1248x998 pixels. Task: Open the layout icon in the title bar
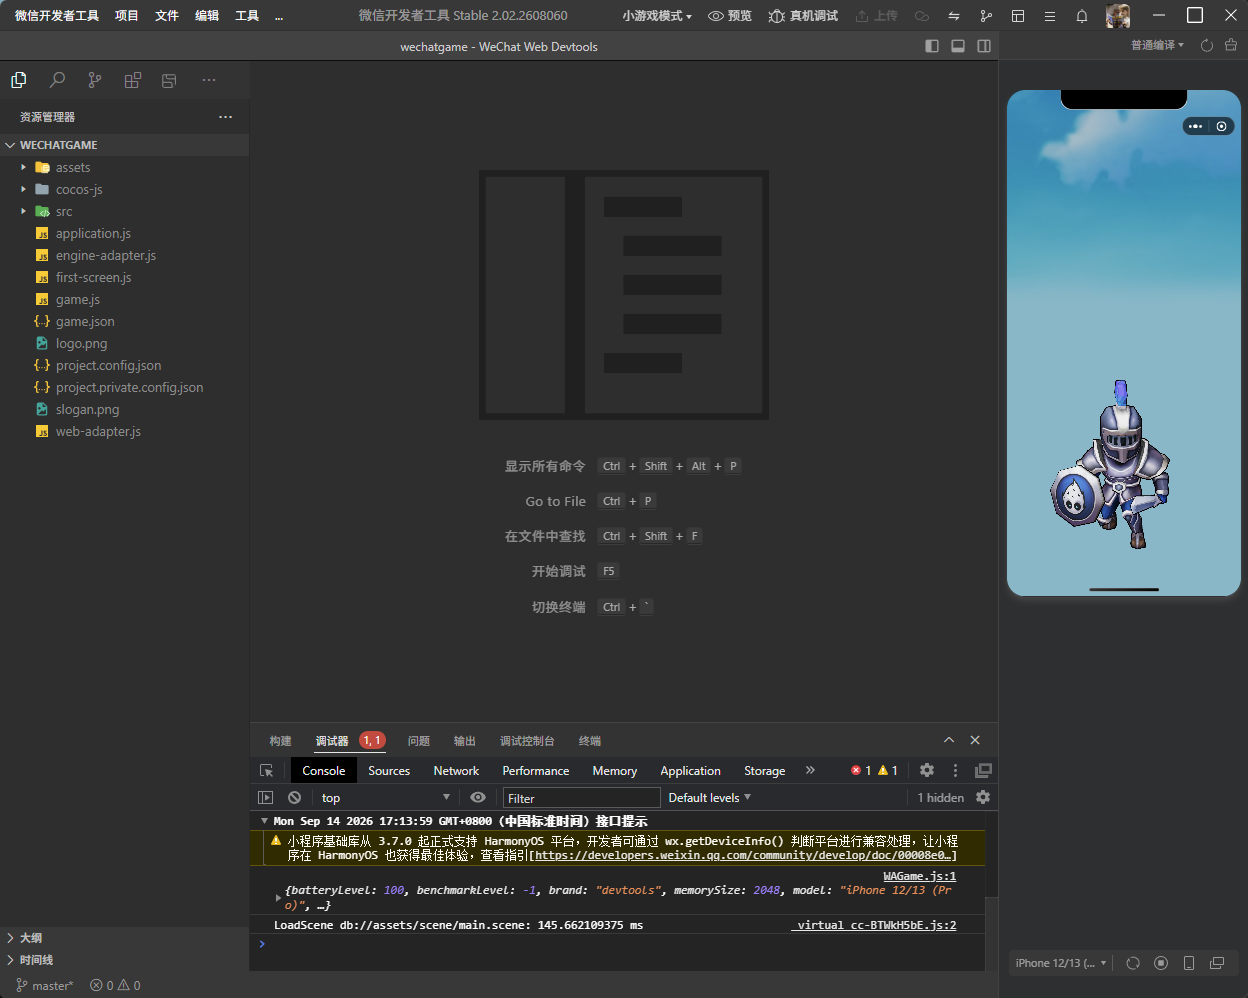[1018, 16]
